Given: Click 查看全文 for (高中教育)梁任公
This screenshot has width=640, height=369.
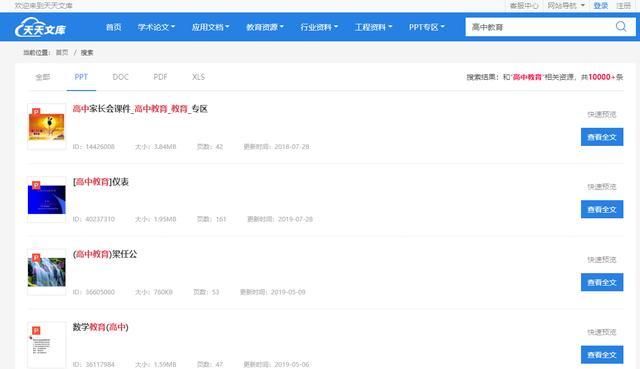Looking at the screenshot, I should tap(602, 282).
